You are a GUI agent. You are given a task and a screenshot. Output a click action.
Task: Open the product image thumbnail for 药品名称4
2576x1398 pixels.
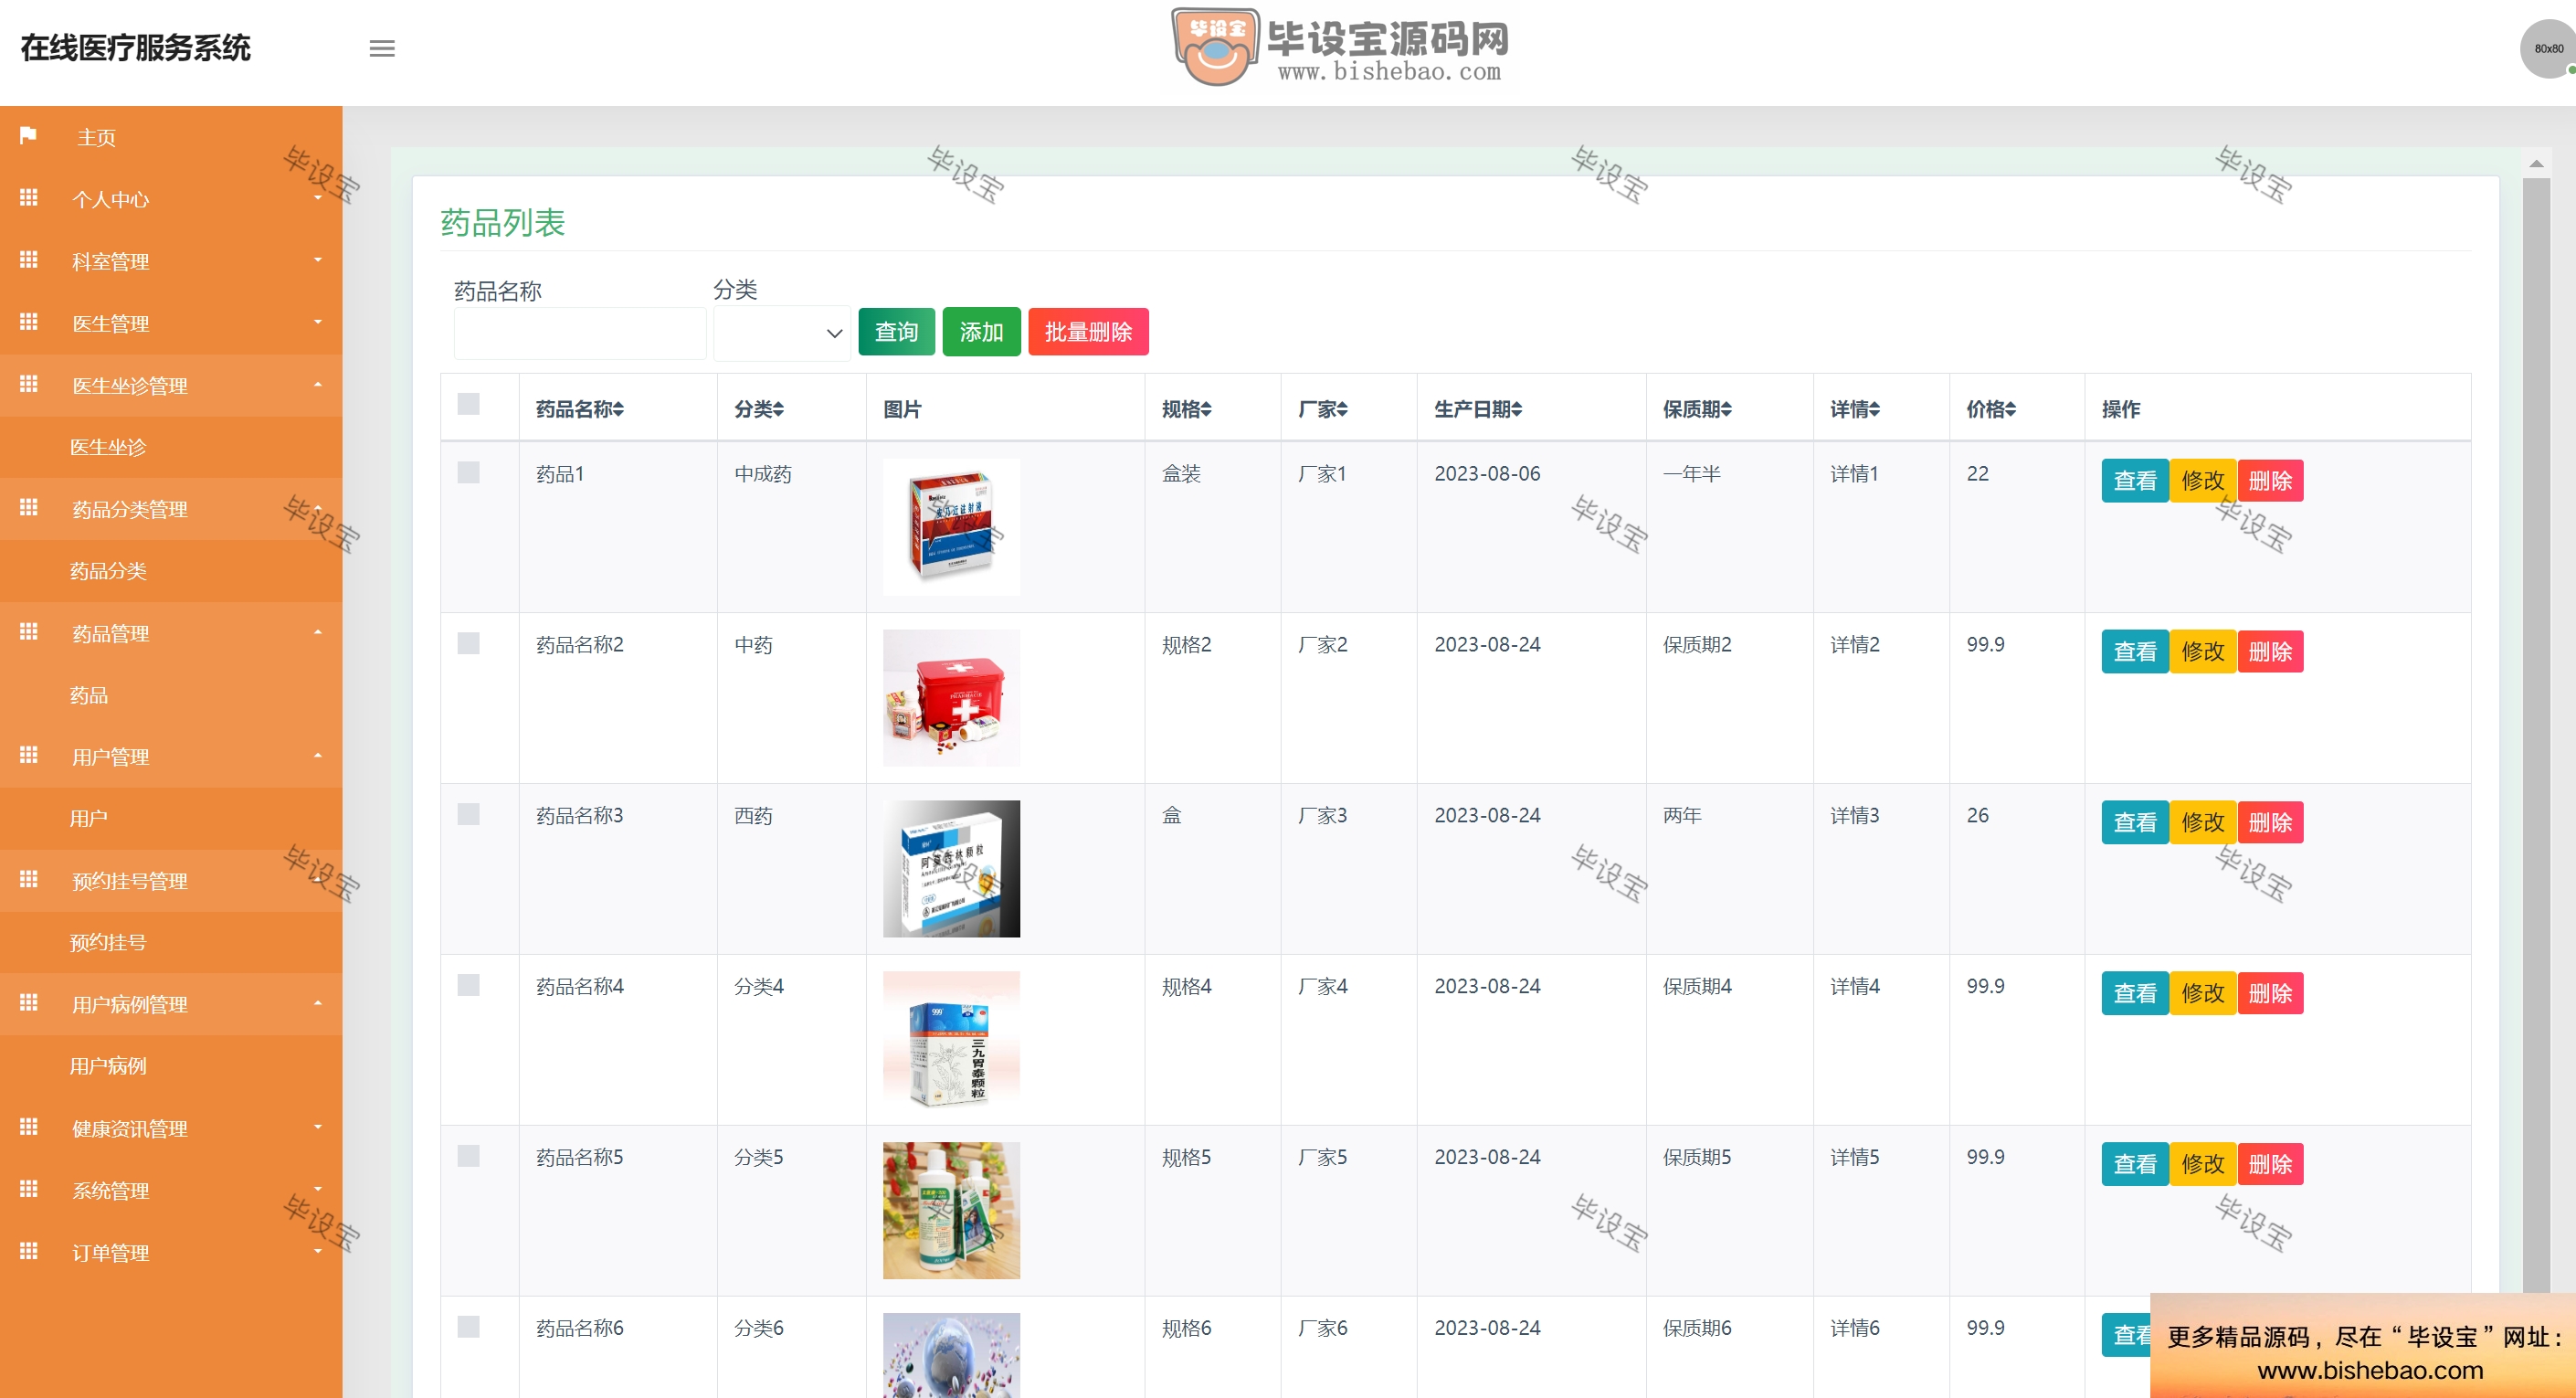click(x=951, y=1040)
